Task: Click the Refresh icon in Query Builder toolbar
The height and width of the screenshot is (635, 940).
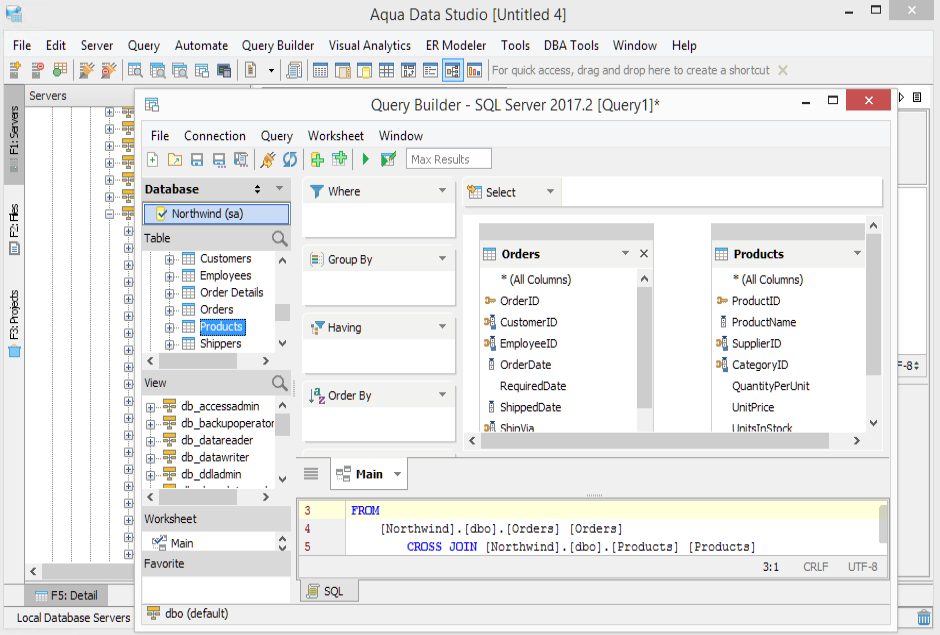Action: coord(290,159)
